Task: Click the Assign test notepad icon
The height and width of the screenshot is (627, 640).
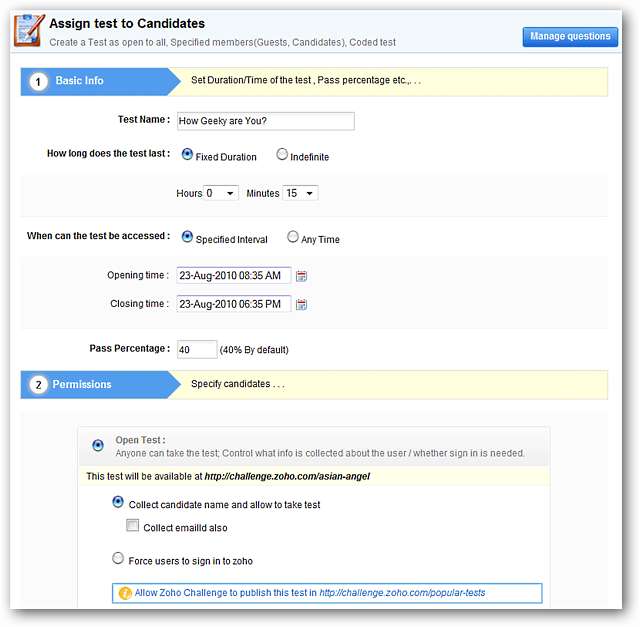Action: [27, 30]
